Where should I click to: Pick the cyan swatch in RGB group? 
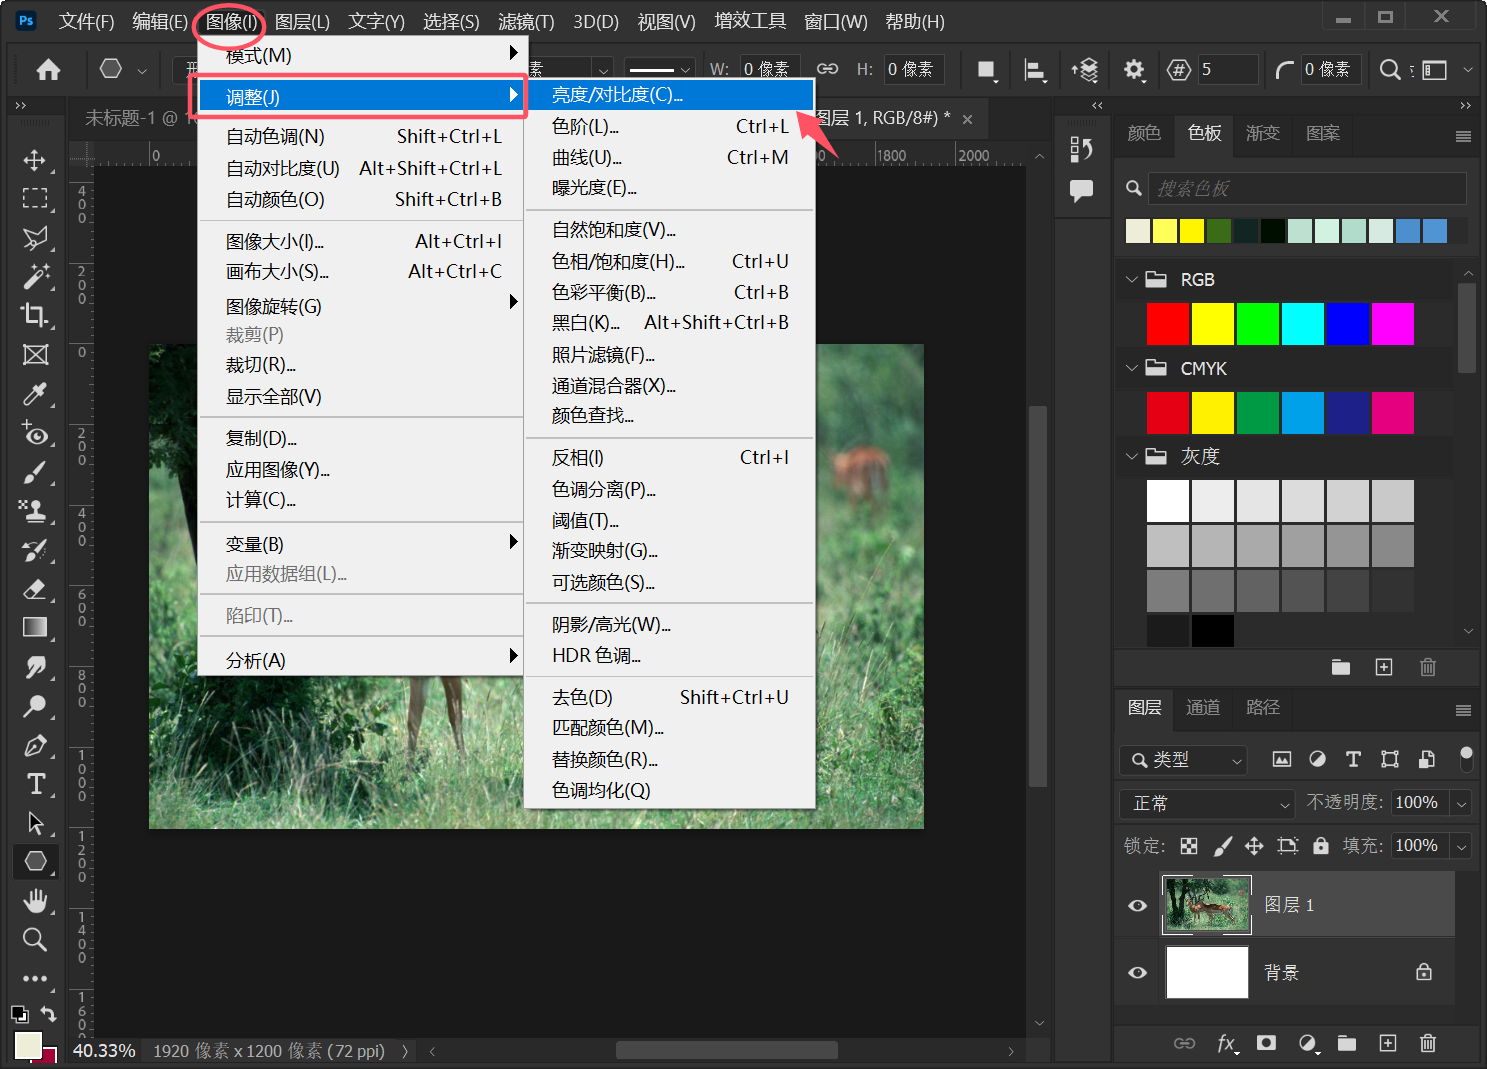tap(1303, 324)
